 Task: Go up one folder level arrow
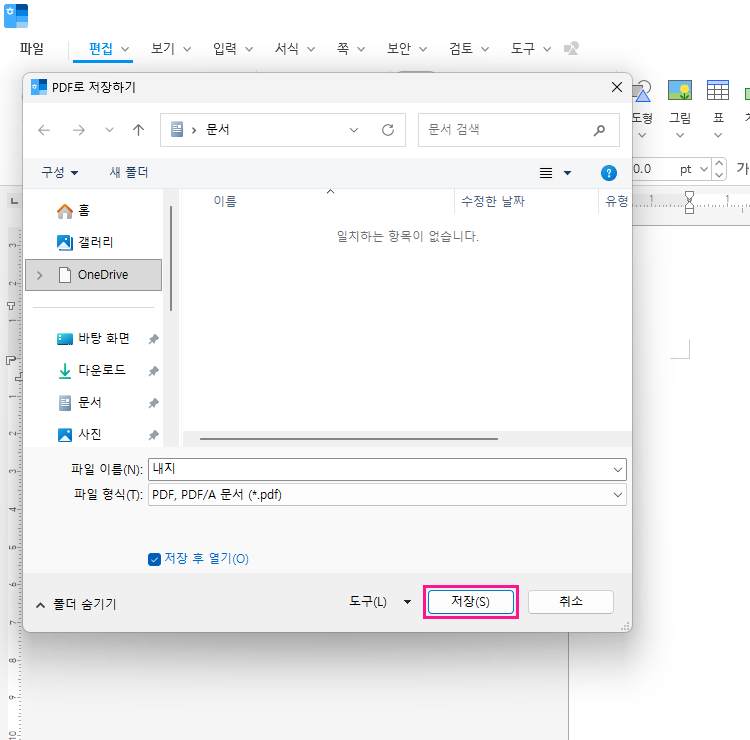[138, 130]
